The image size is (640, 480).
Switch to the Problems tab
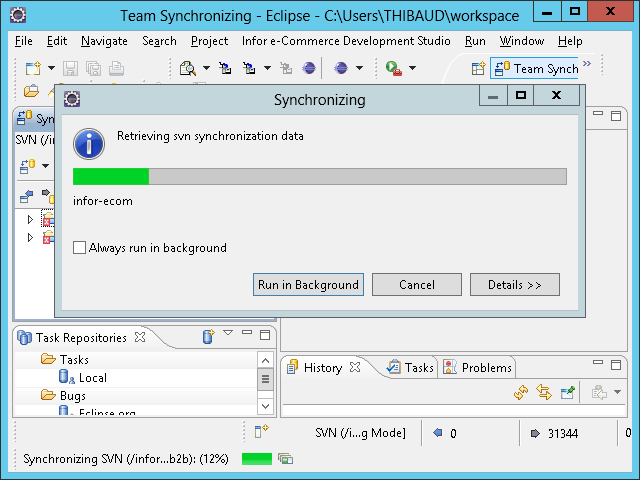click(478, 368)
